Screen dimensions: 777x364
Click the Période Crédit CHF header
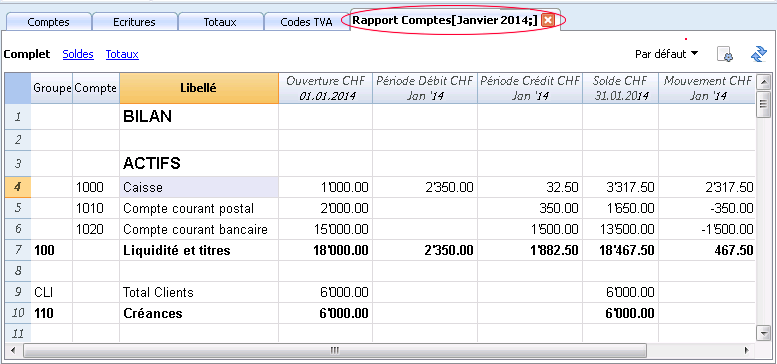530,88
